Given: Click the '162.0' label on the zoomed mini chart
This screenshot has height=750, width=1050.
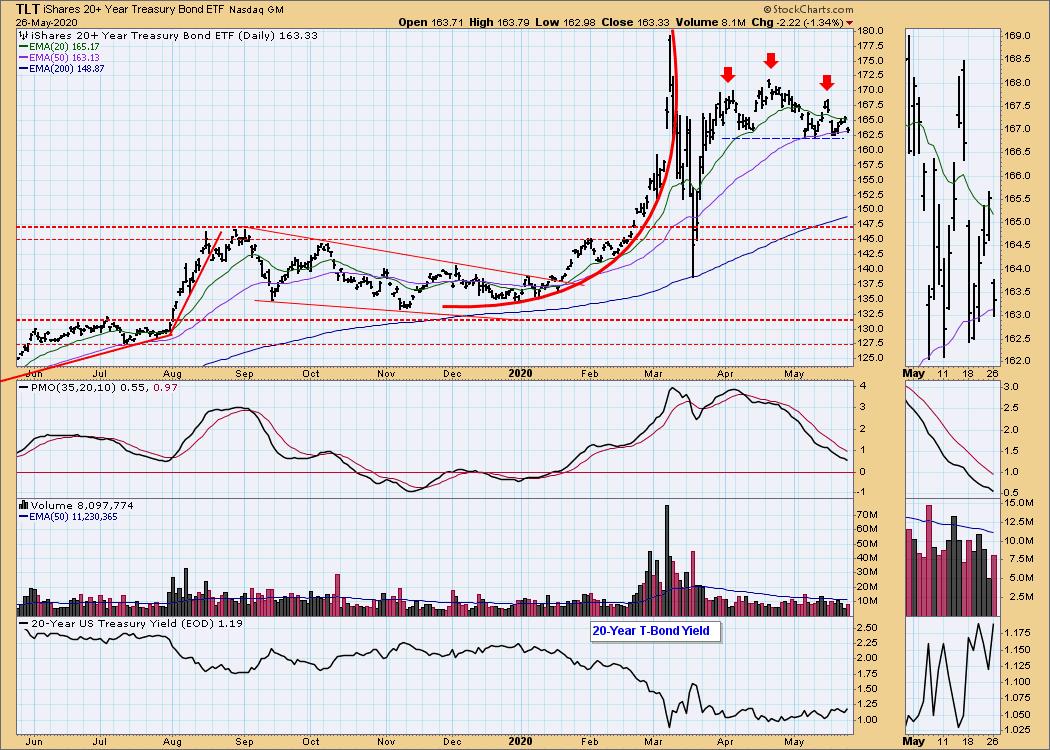Looking at the screenshot, I should point(1015,360).
